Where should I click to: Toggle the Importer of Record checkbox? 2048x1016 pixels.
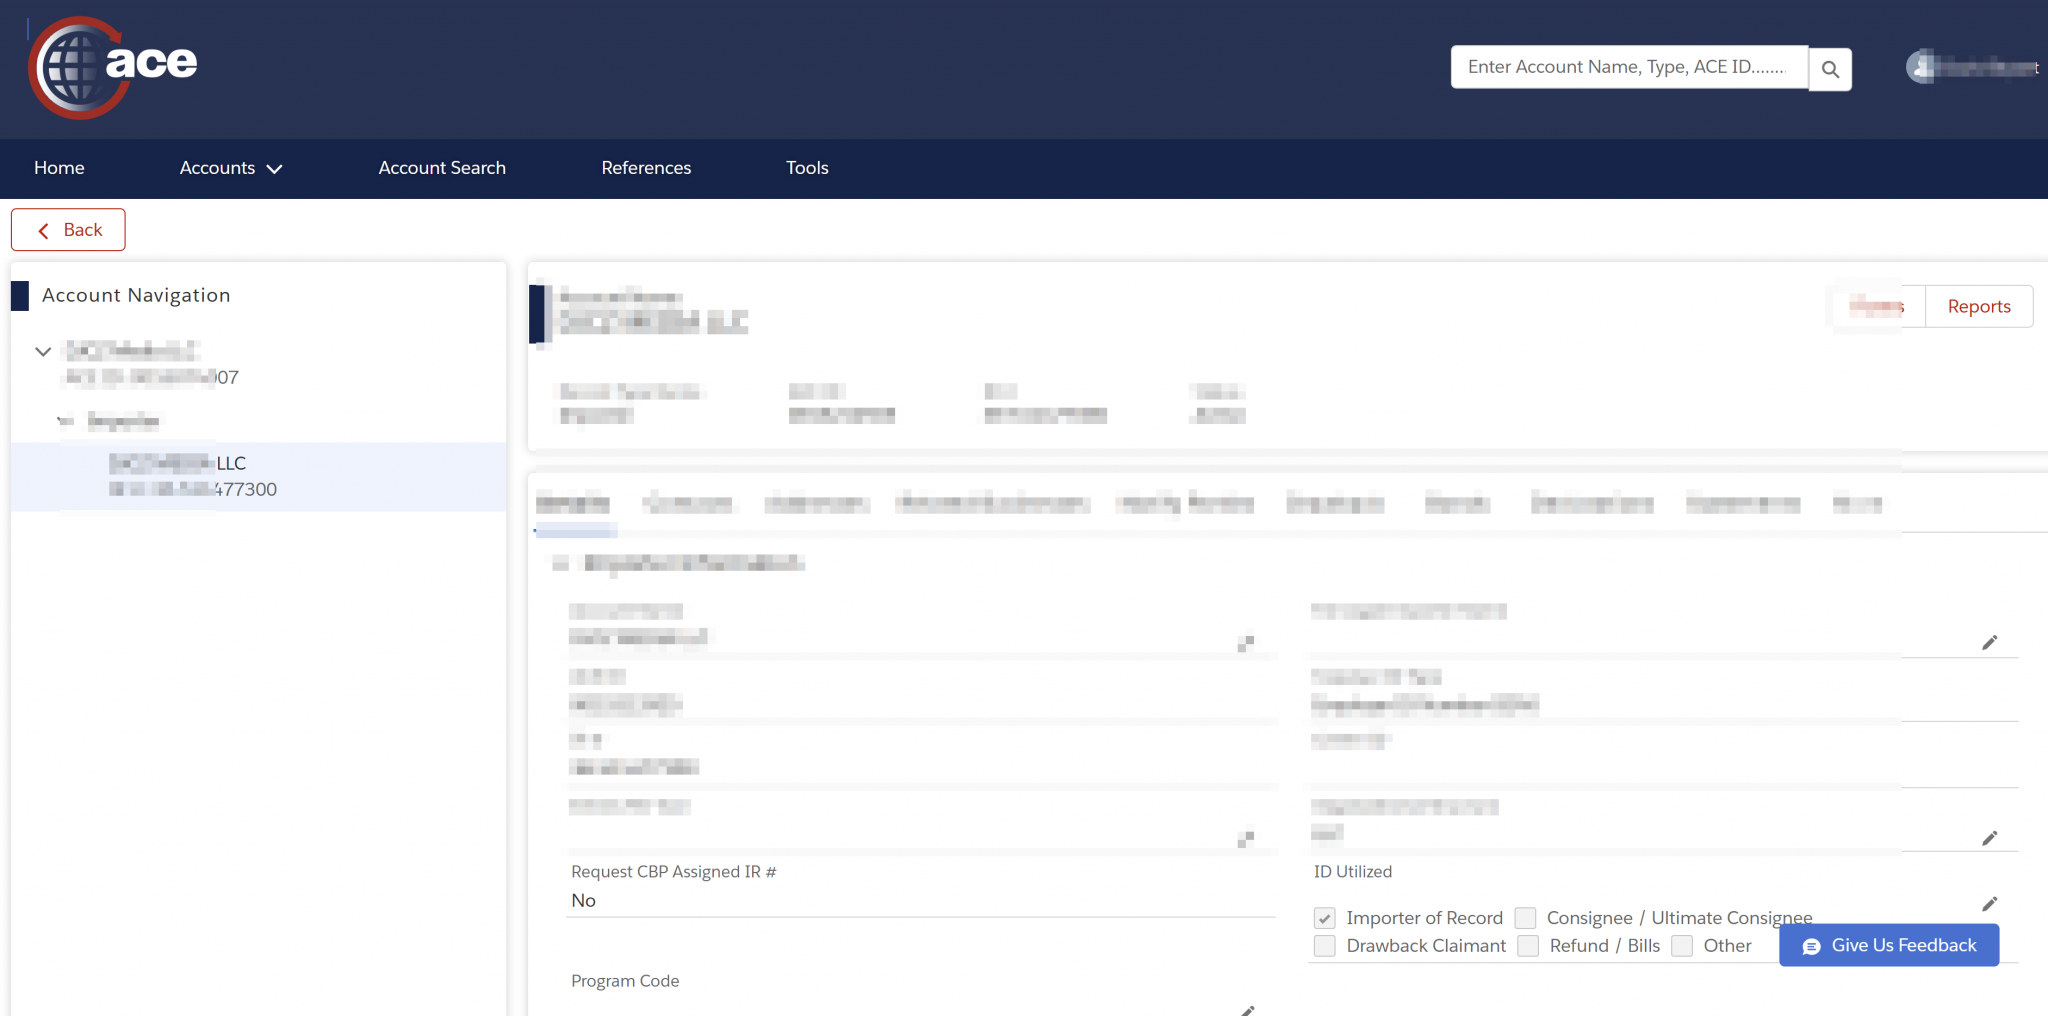pyautogui.click(x=1325, y=918)
